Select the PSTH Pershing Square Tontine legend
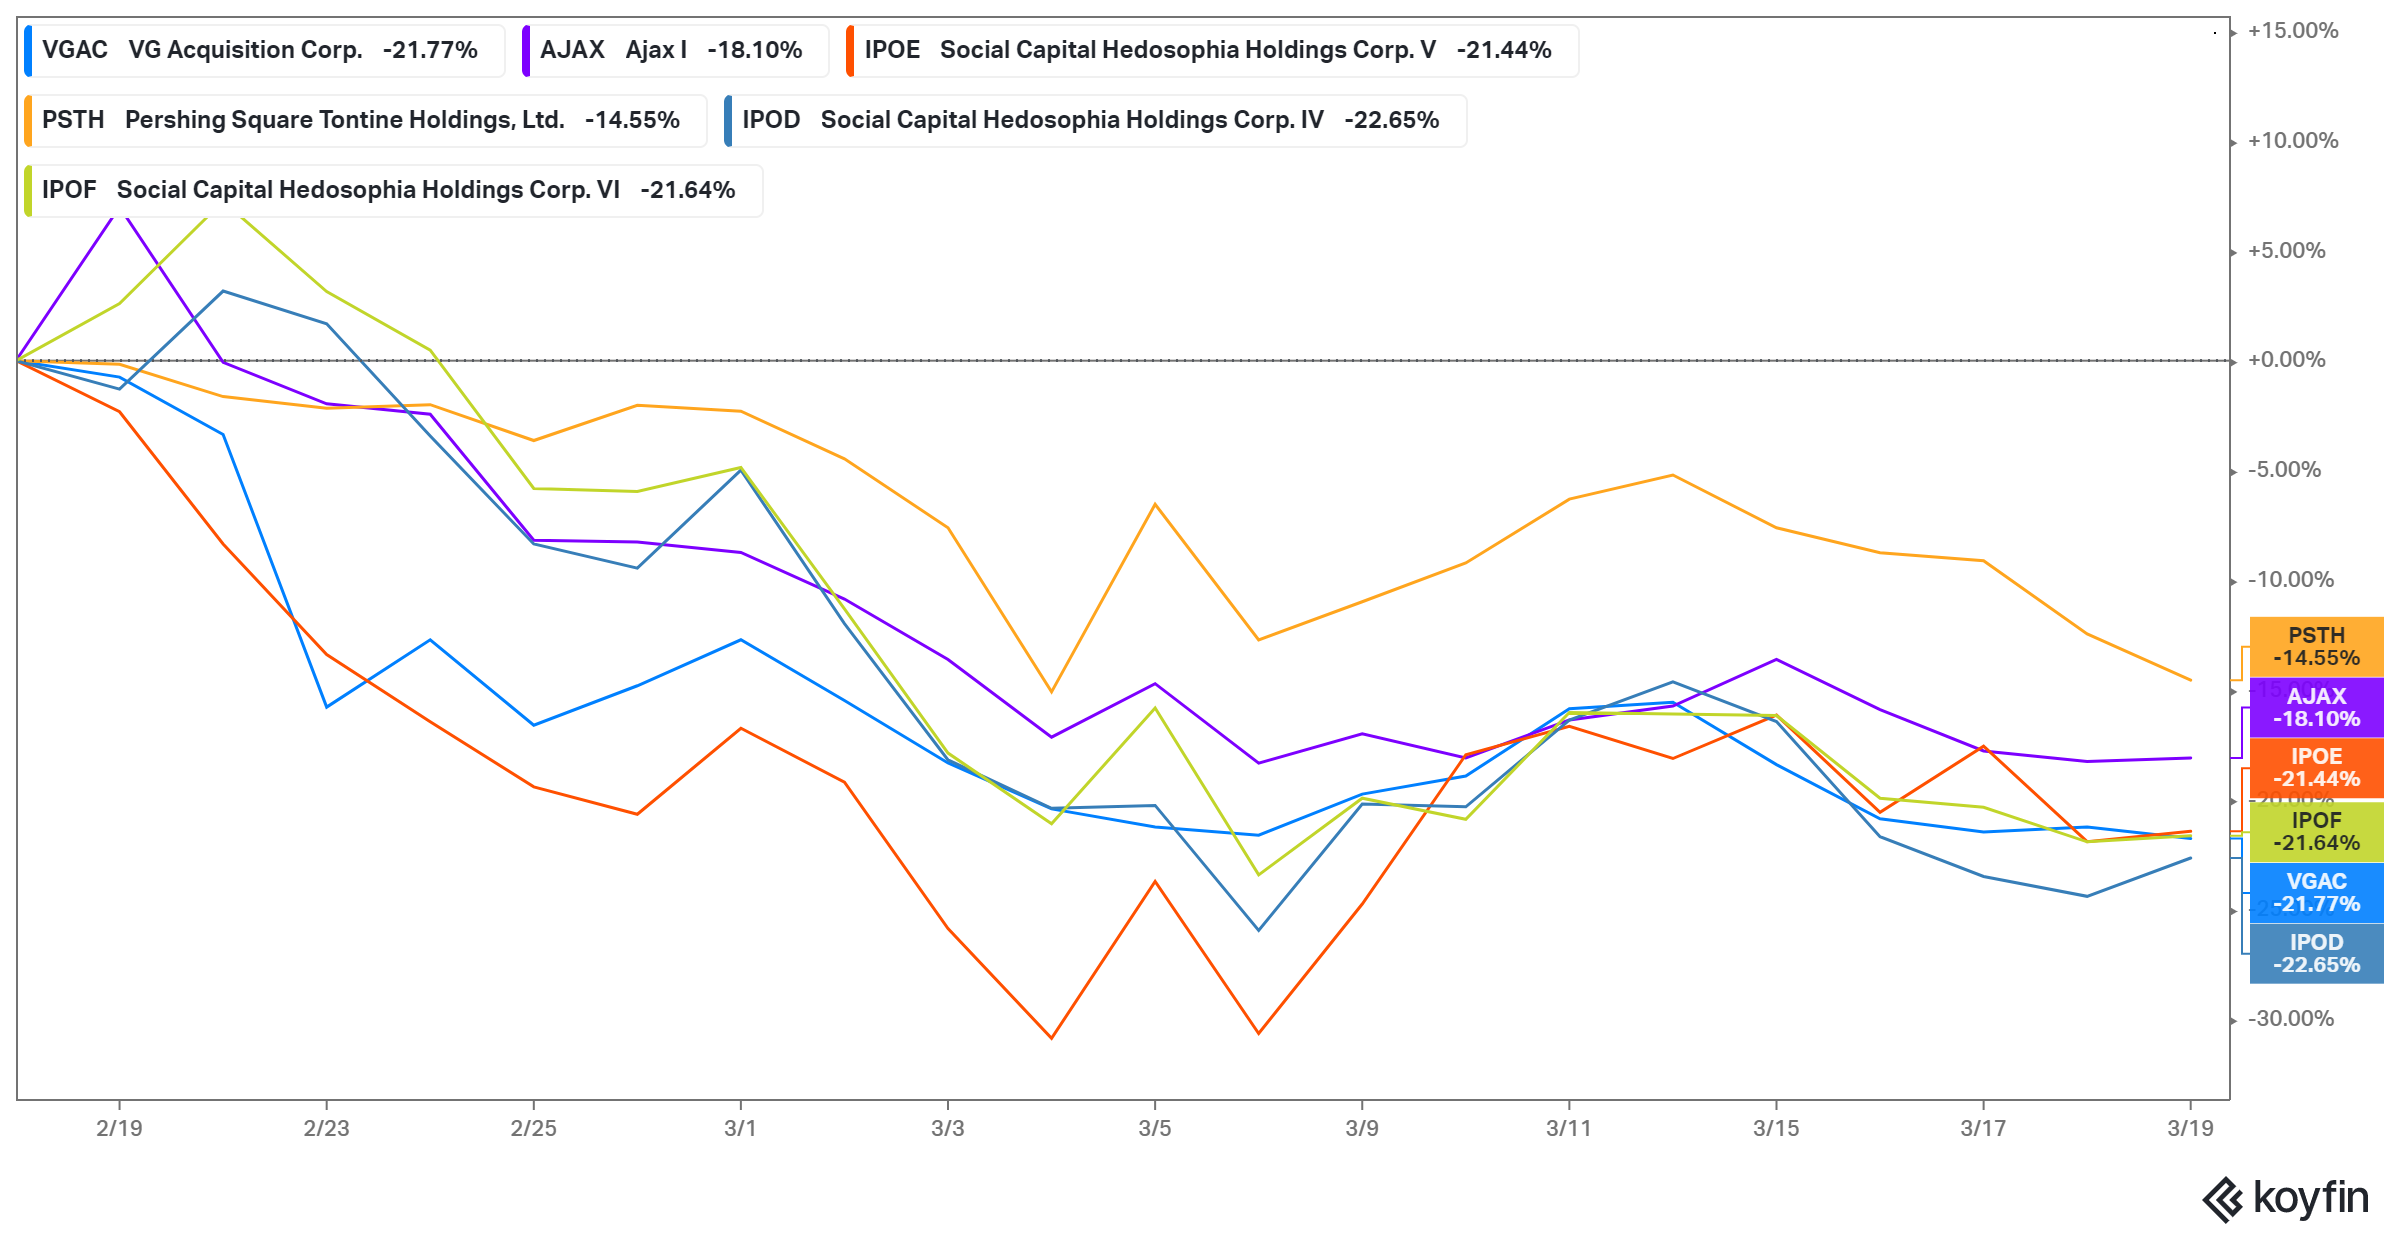Image resolution: width=2400 pixels, height=1240 pixels. pos(366,120)
